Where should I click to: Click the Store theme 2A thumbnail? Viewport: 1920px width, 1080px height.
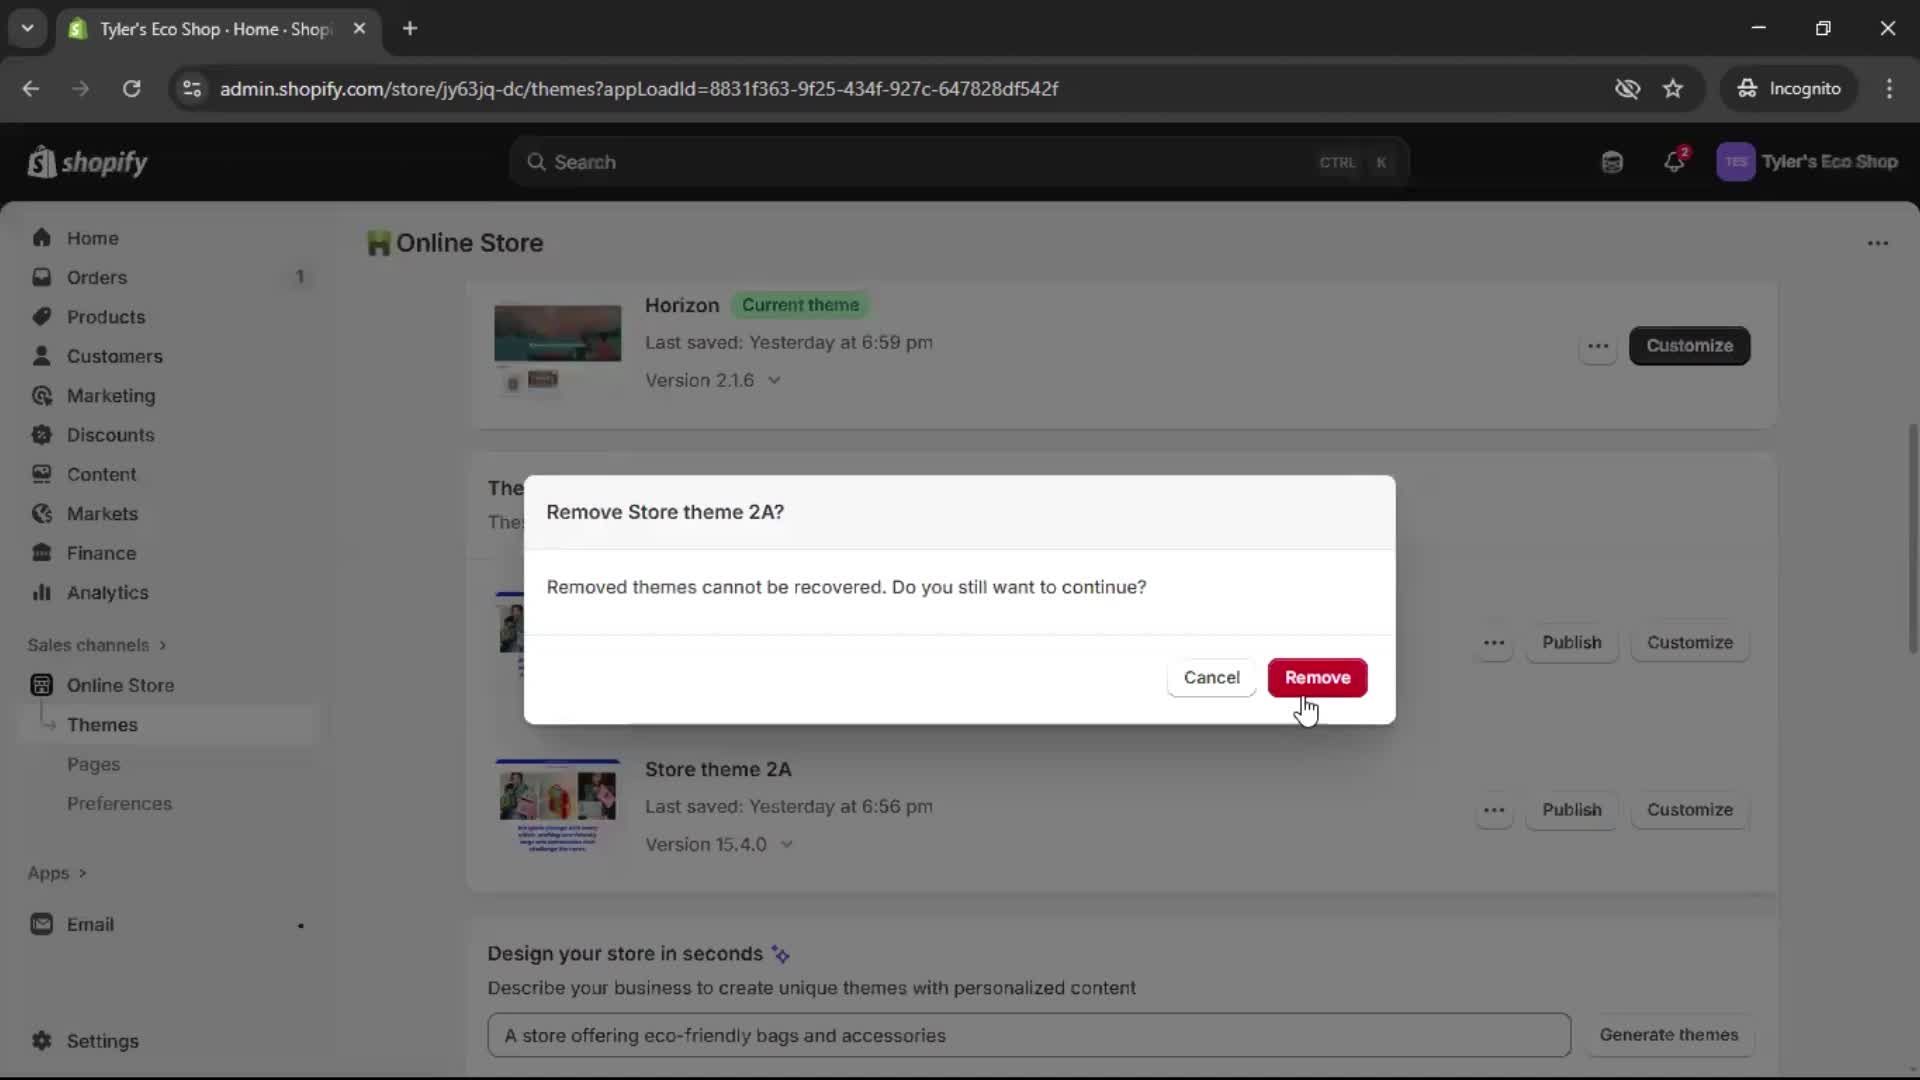click(557, 806)
